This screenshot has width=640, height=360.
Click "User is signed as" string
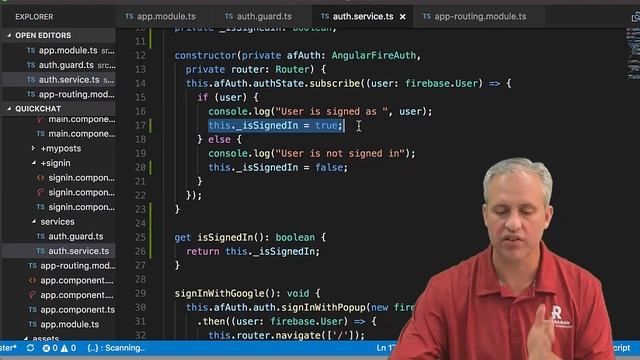[331, 111]
